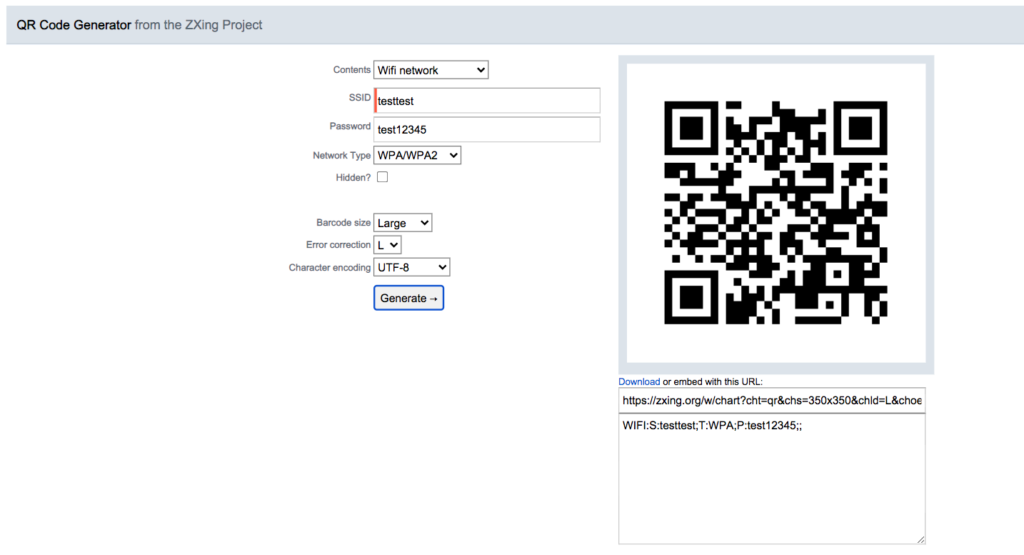1024x555 pixels.
Task: Click the Download link
Action: pos(639,381)
